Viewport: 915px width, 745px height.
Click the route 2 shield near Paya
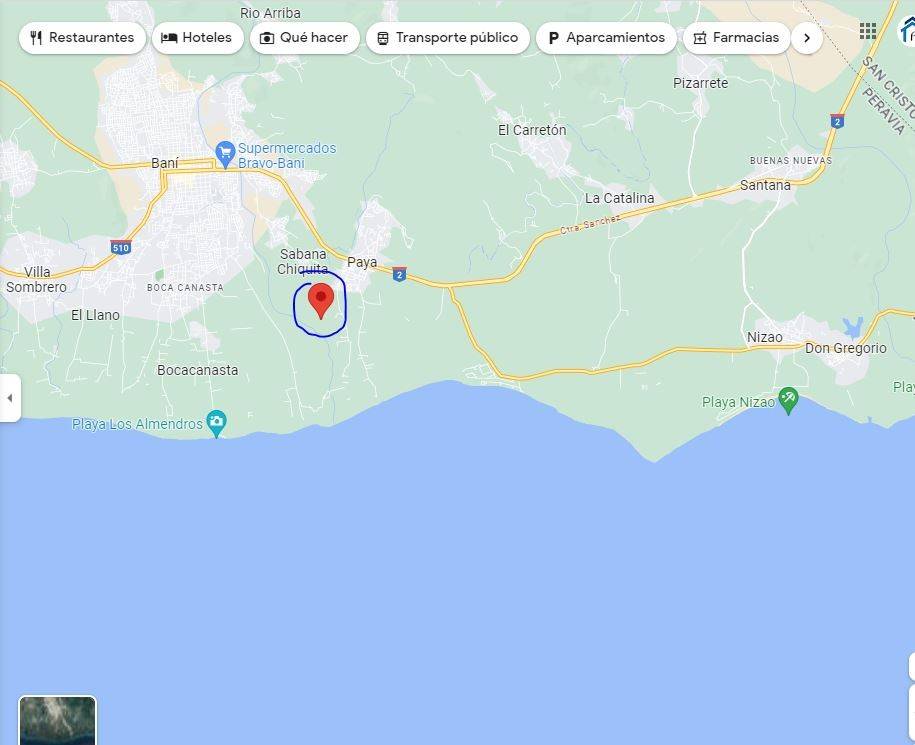(399, 274)
